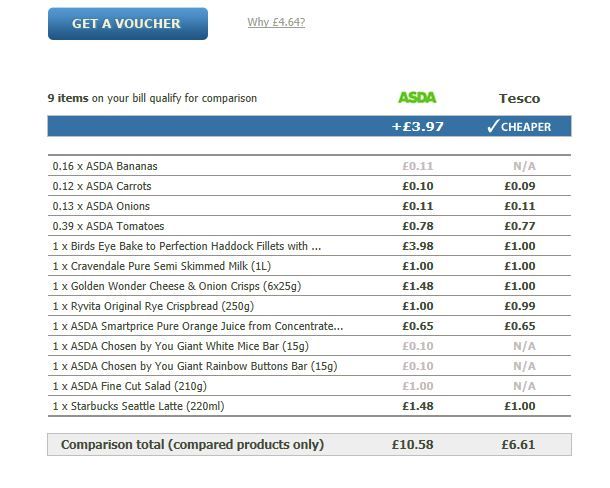This screenshot has height=488, width=610.
Task: Select the ASDA Tomatoes item
Action: [x=108, y=226]
